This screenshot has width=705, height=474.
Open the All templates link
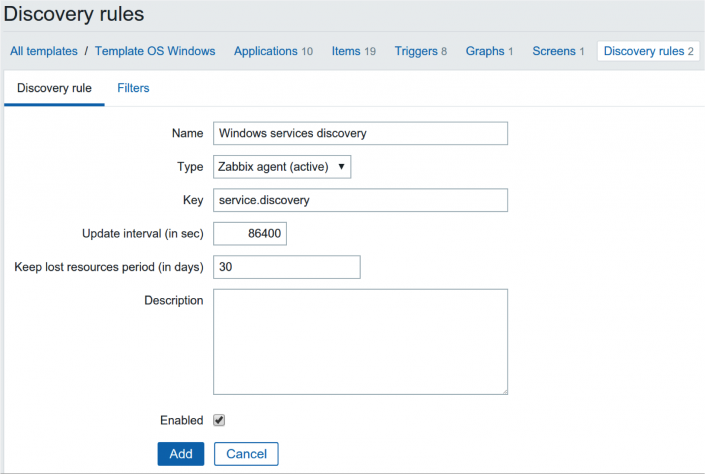(43, 51)
